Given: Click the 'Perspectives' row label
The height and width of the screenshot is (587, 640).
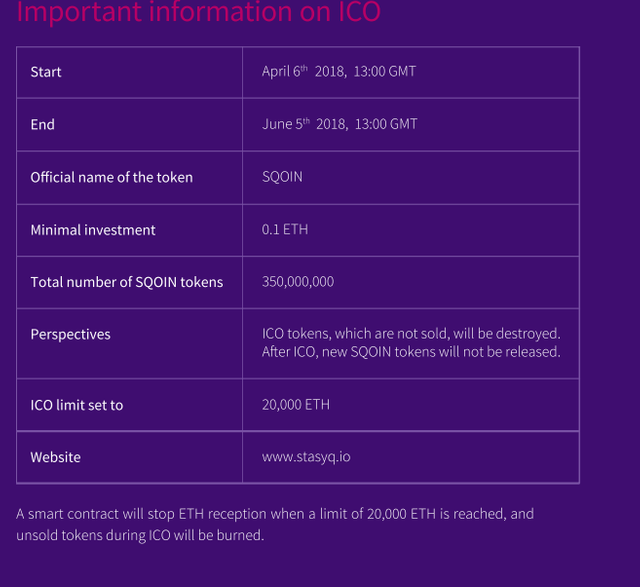Looking at the screenshot, I should pos(71,334).
